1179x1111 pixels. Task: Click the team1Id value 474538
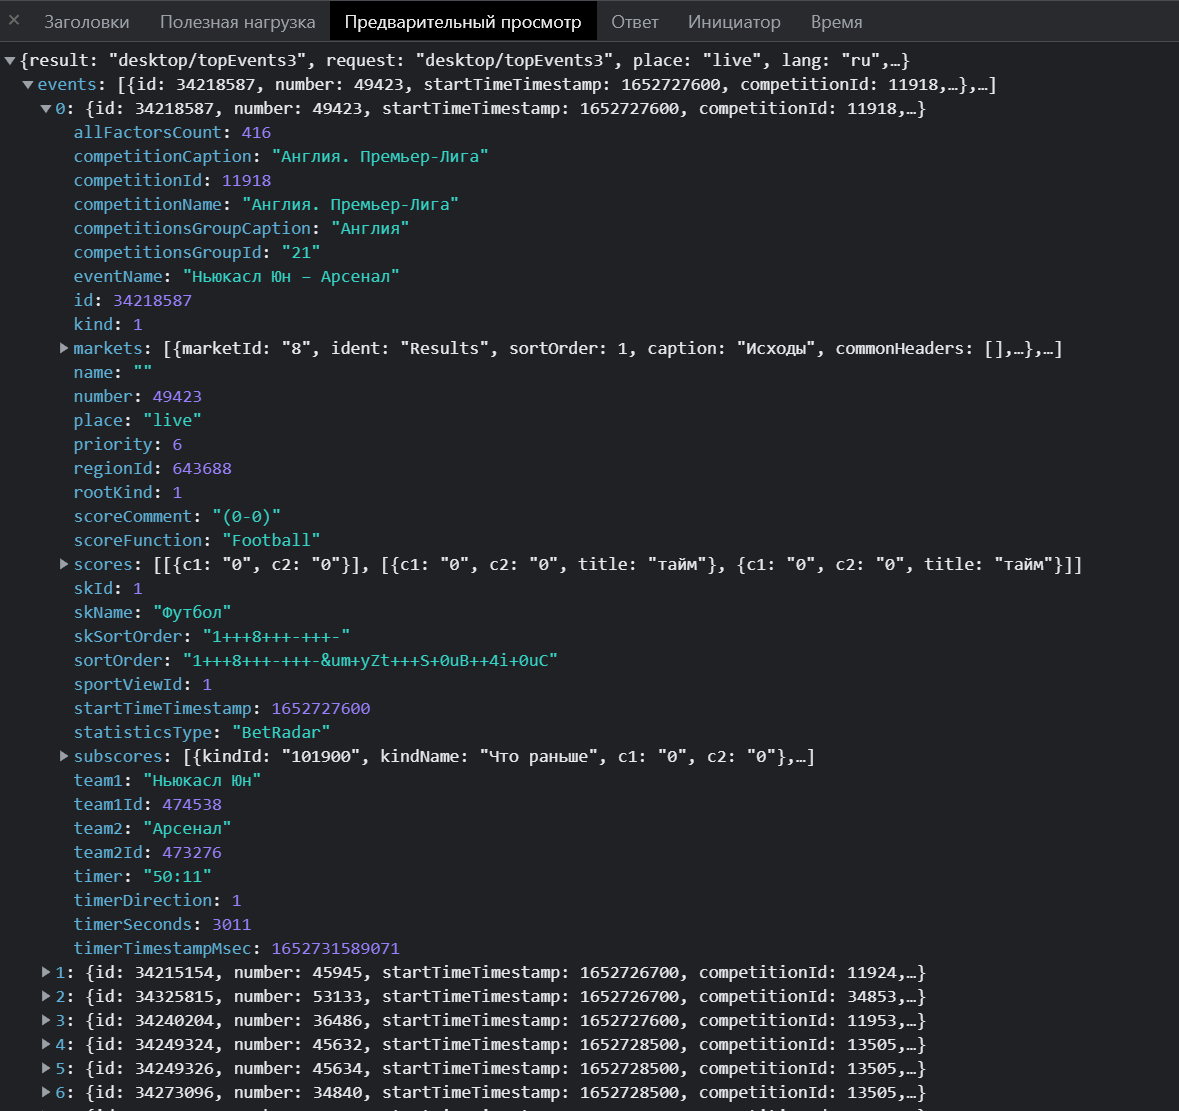192,804
